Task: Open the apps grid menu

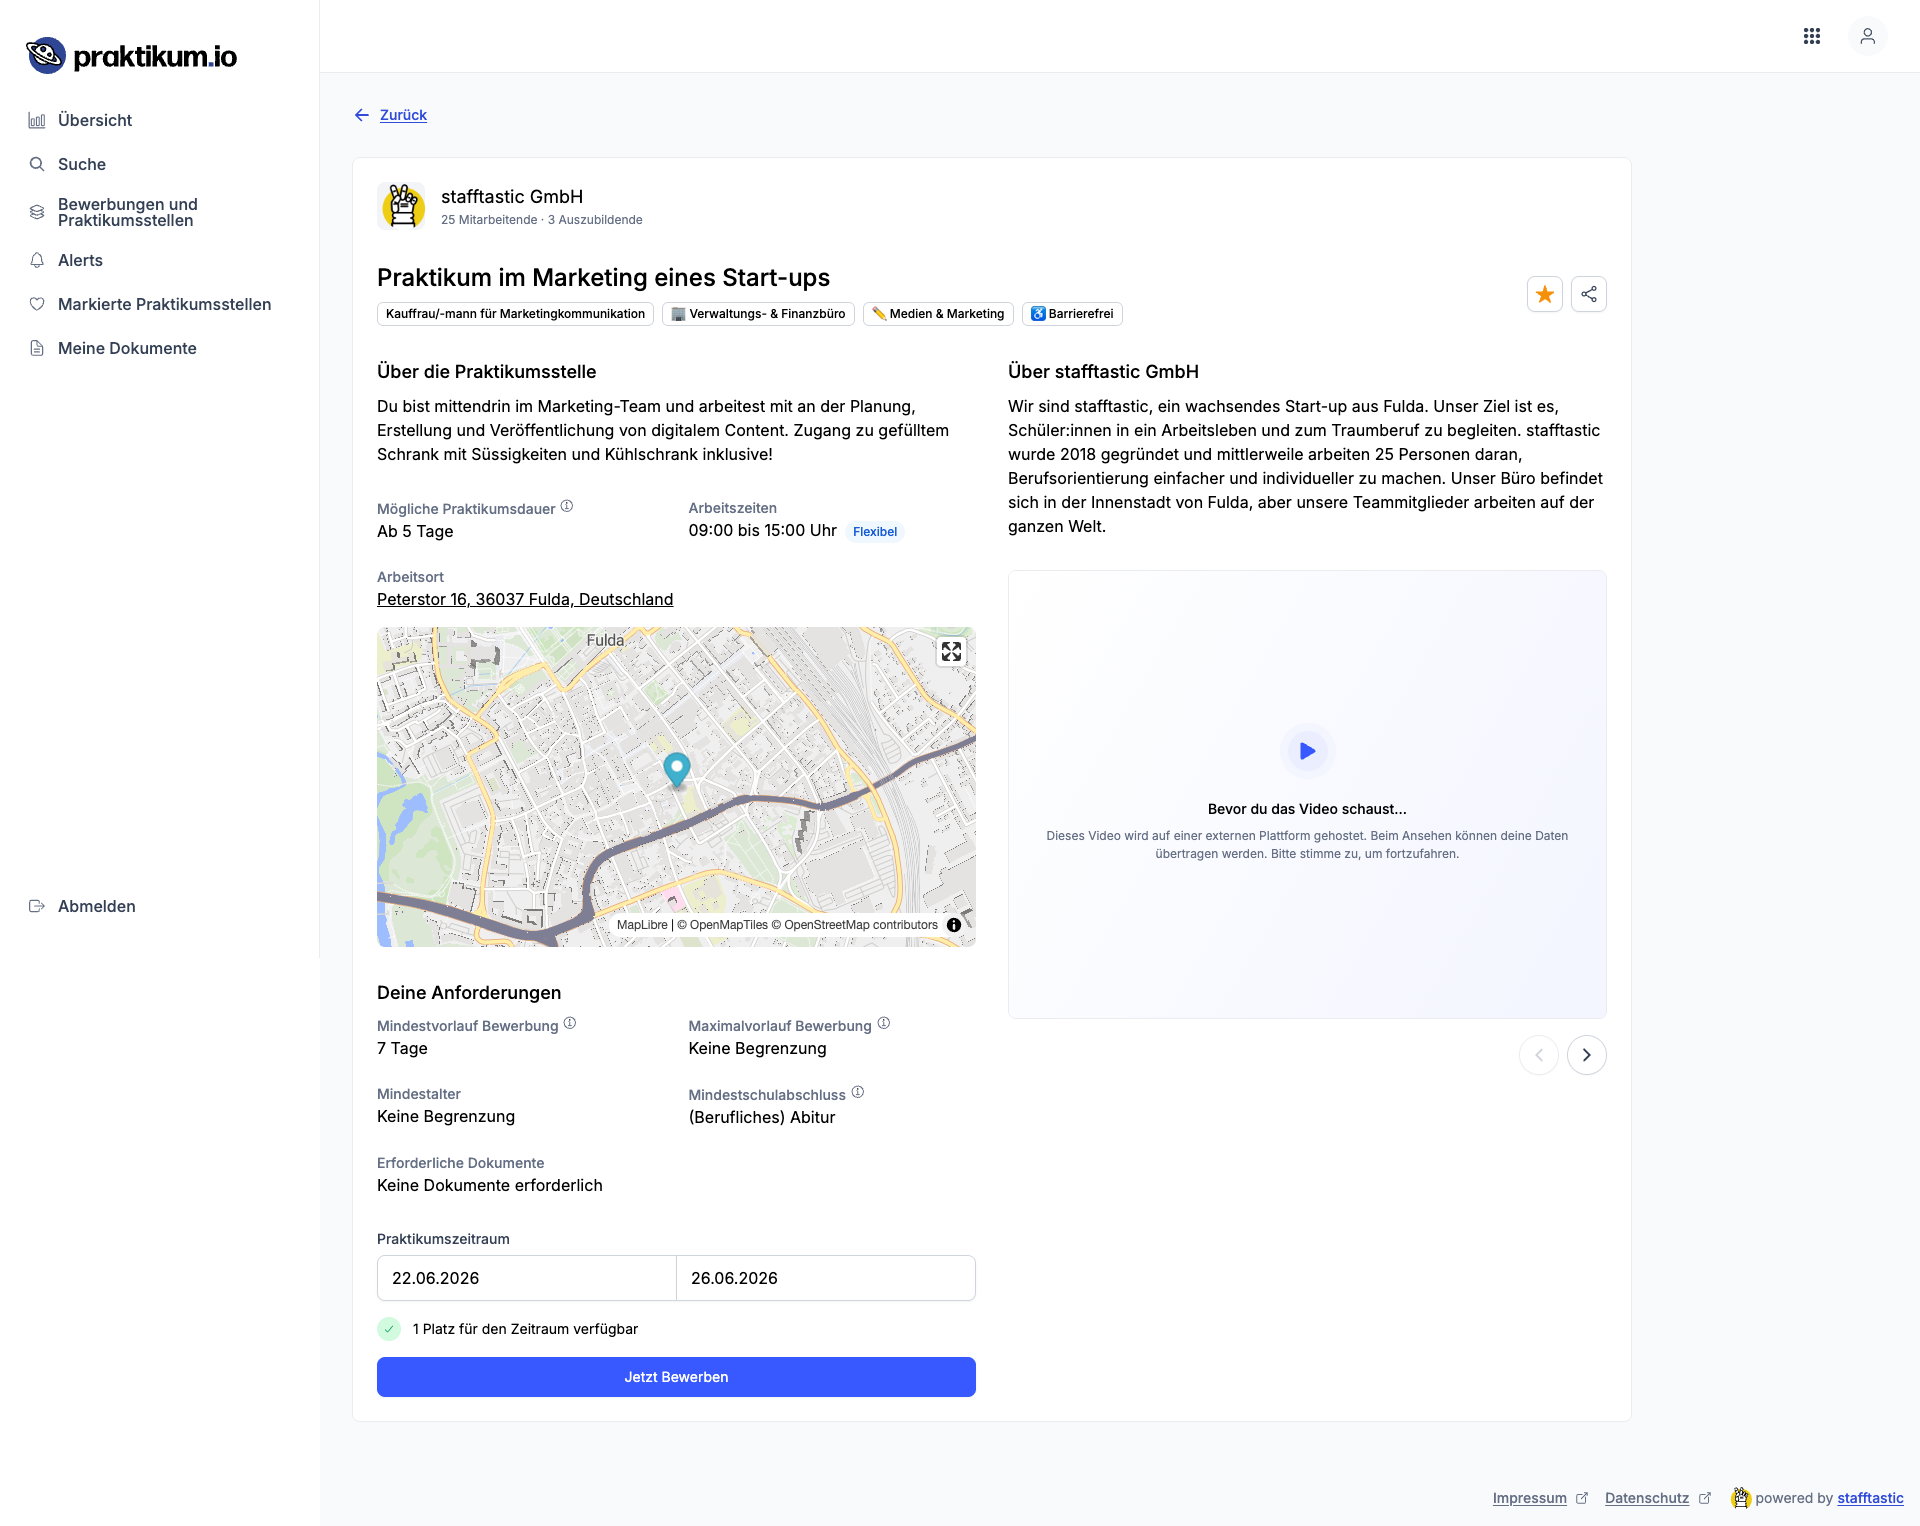Action: click(x=1811, y=36)
